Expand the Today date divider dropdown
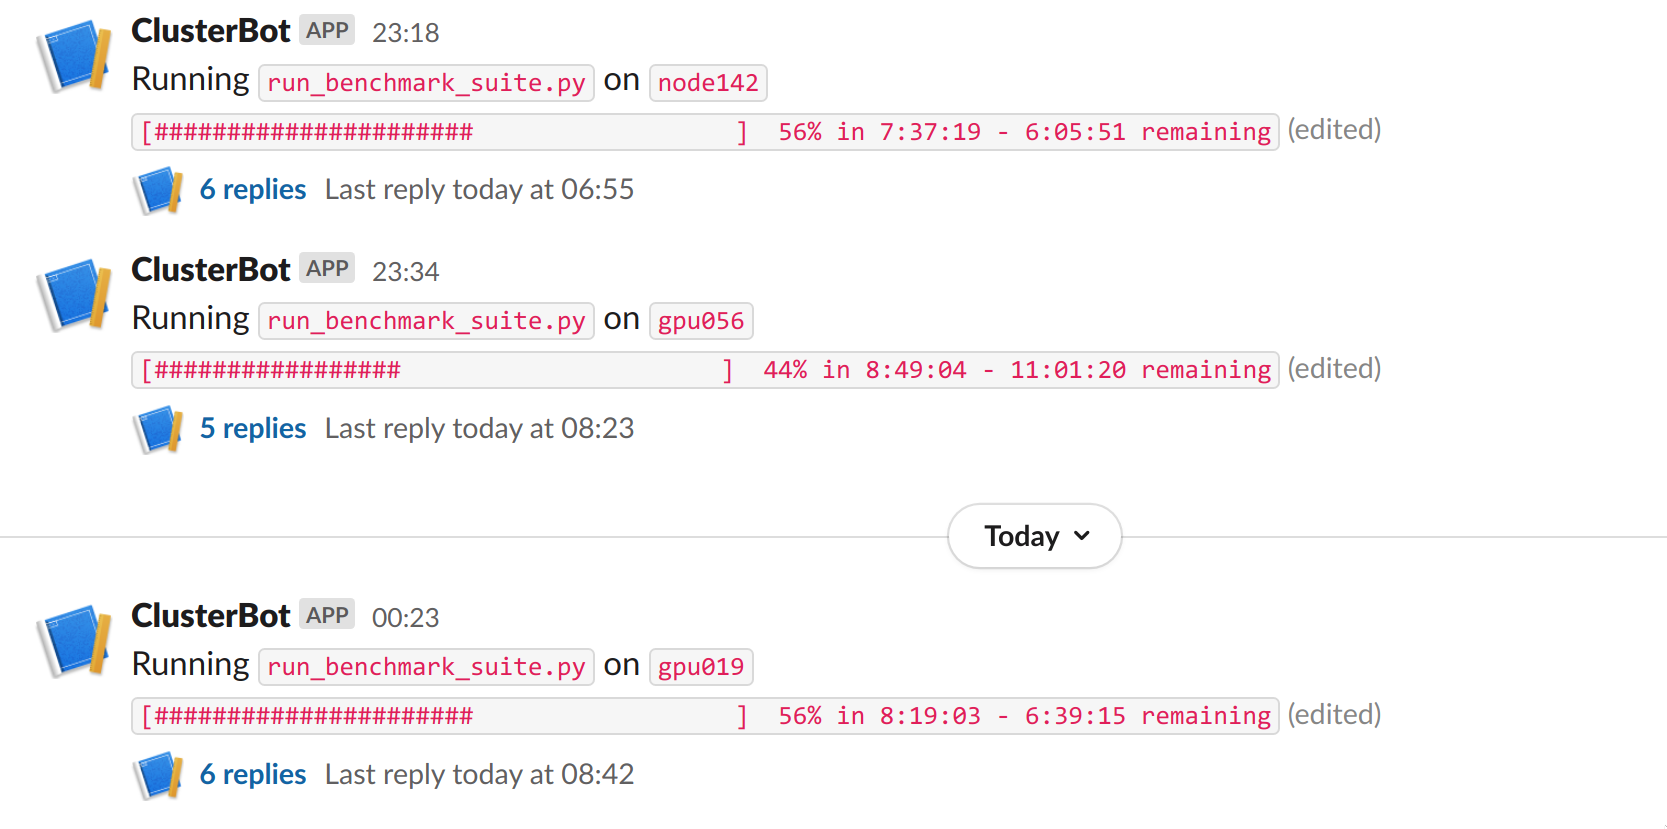The width and height of the screenshot is (1667, 829). point(1034,536)
